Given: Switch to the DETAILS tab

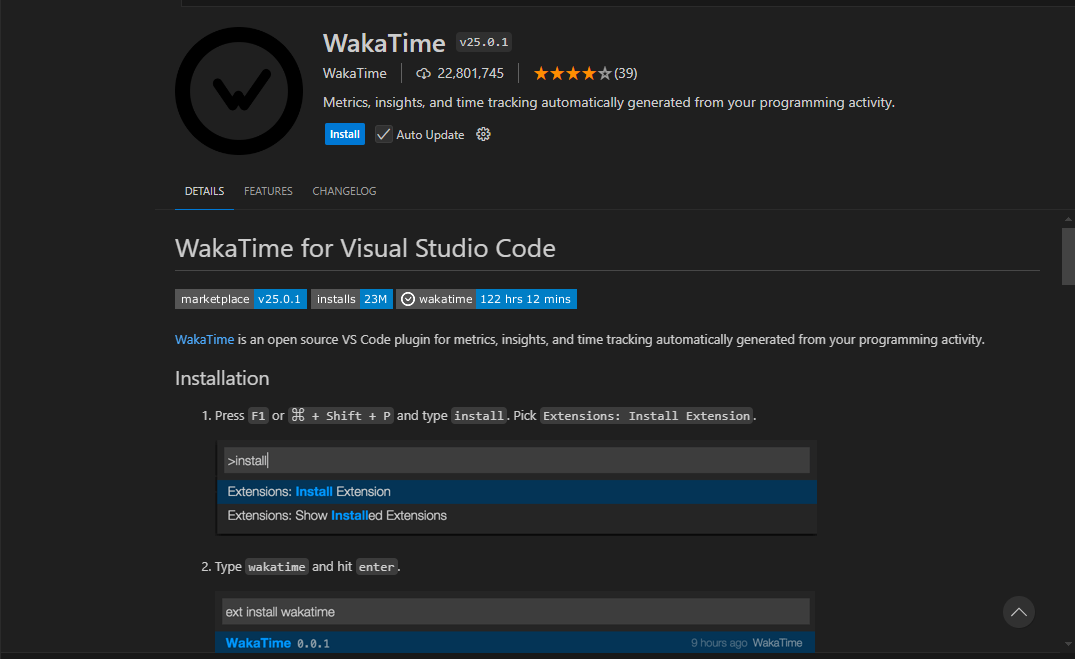Looking at the screenshot, I should [204, 191].
